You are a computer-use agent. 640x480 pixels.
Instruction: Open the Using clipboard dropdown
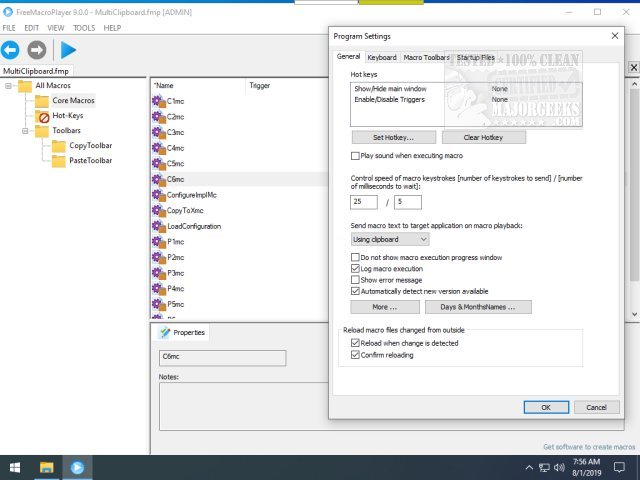[390, 239]
